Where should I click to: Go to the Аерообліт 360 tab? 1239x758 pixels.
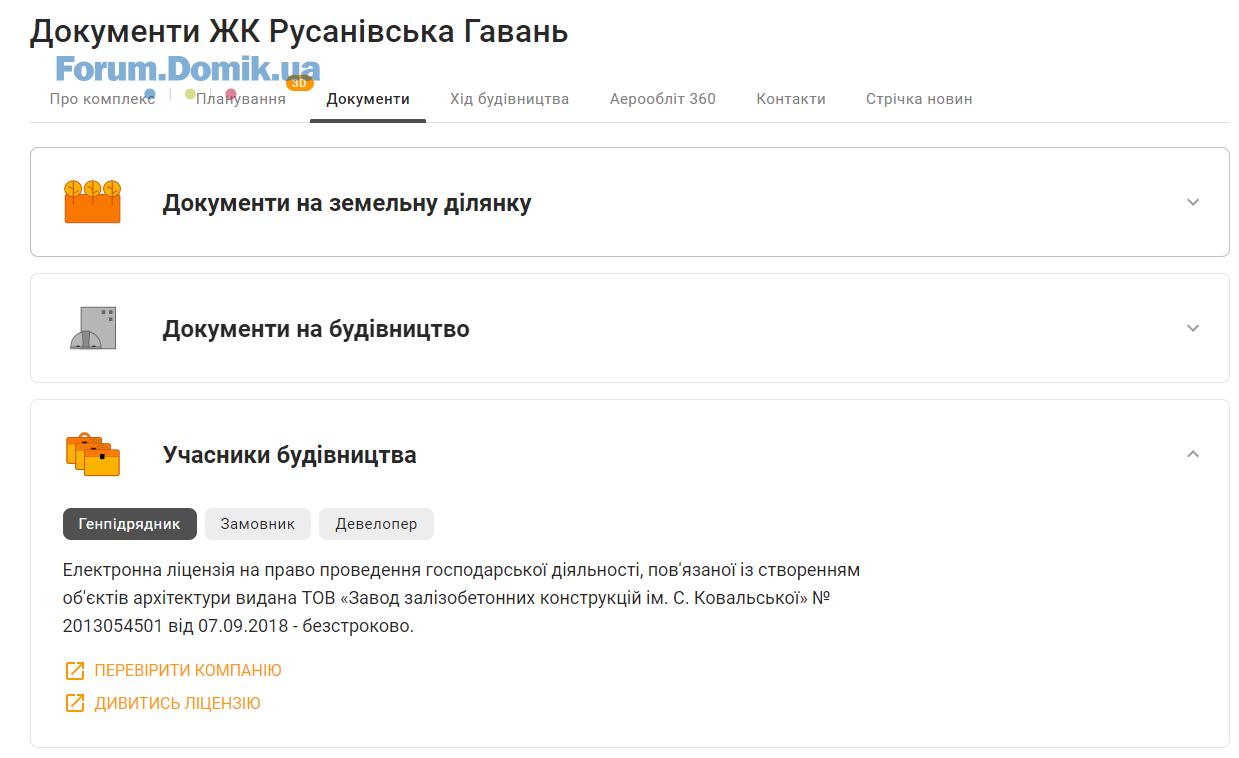pyautogui.click(x=663, y=99)
